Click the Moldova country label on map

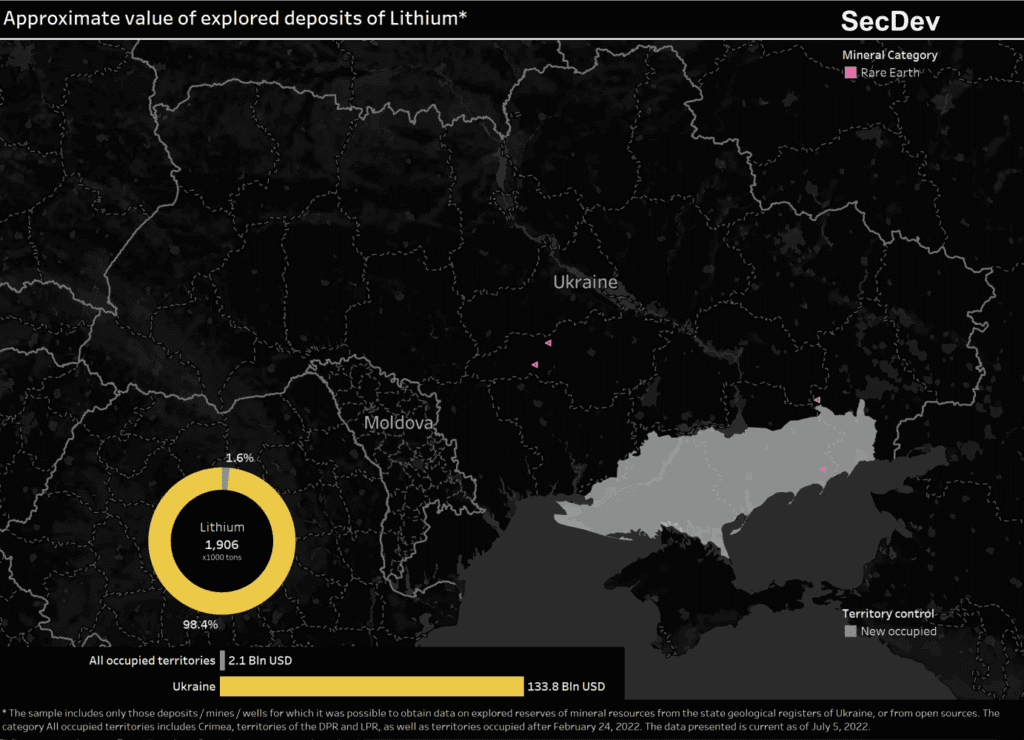point(399,423)
